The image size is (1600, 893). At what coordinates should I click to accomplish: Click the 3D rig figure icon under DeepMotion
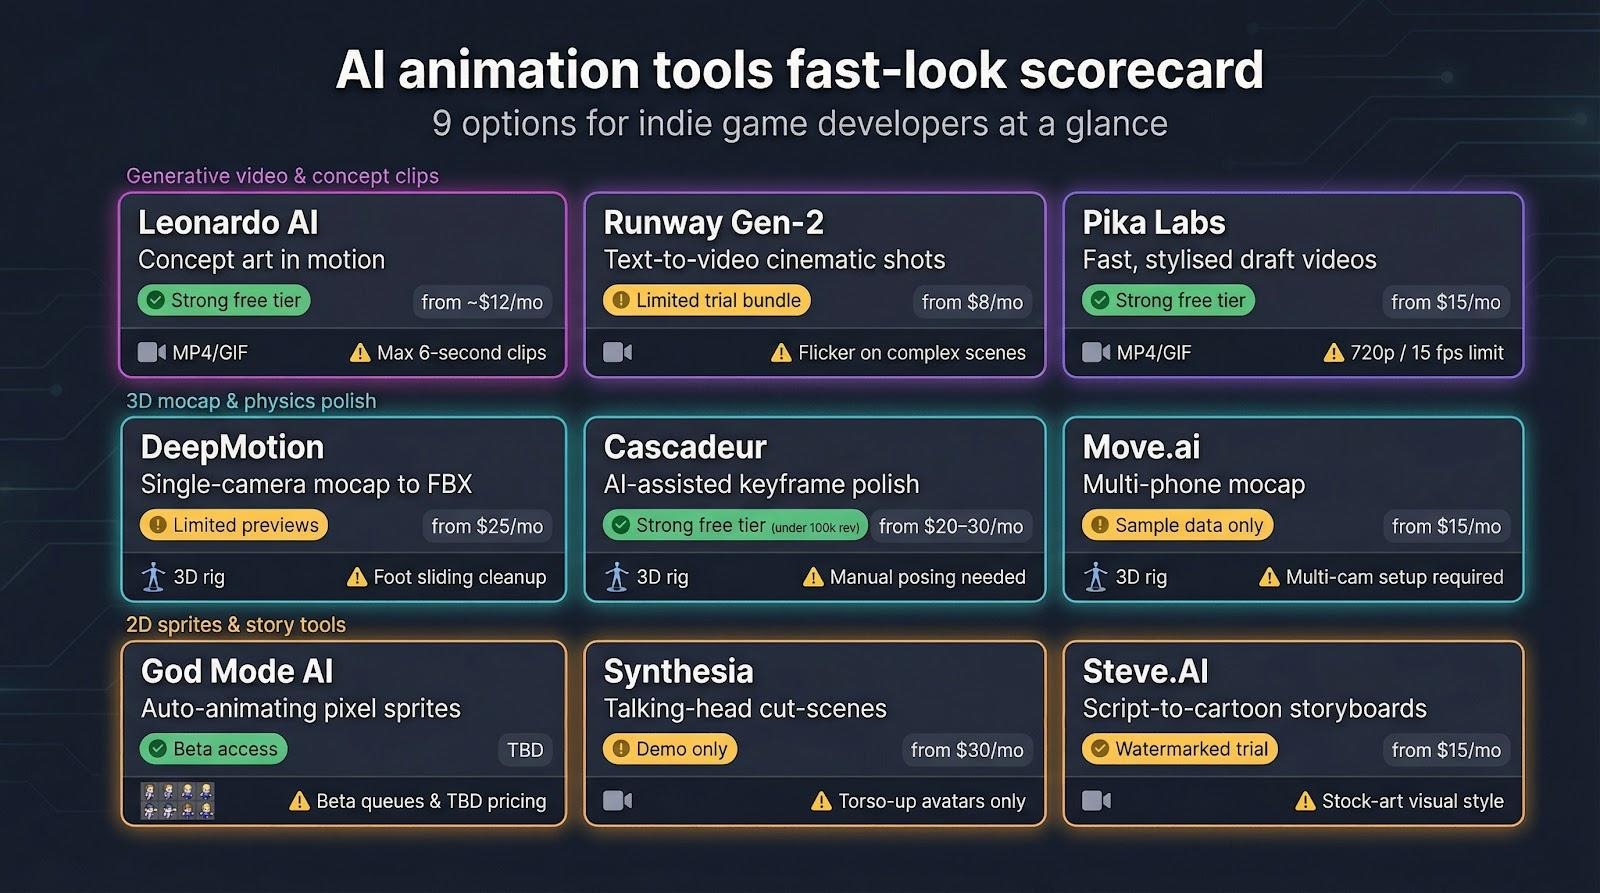(x=153, y=577)
